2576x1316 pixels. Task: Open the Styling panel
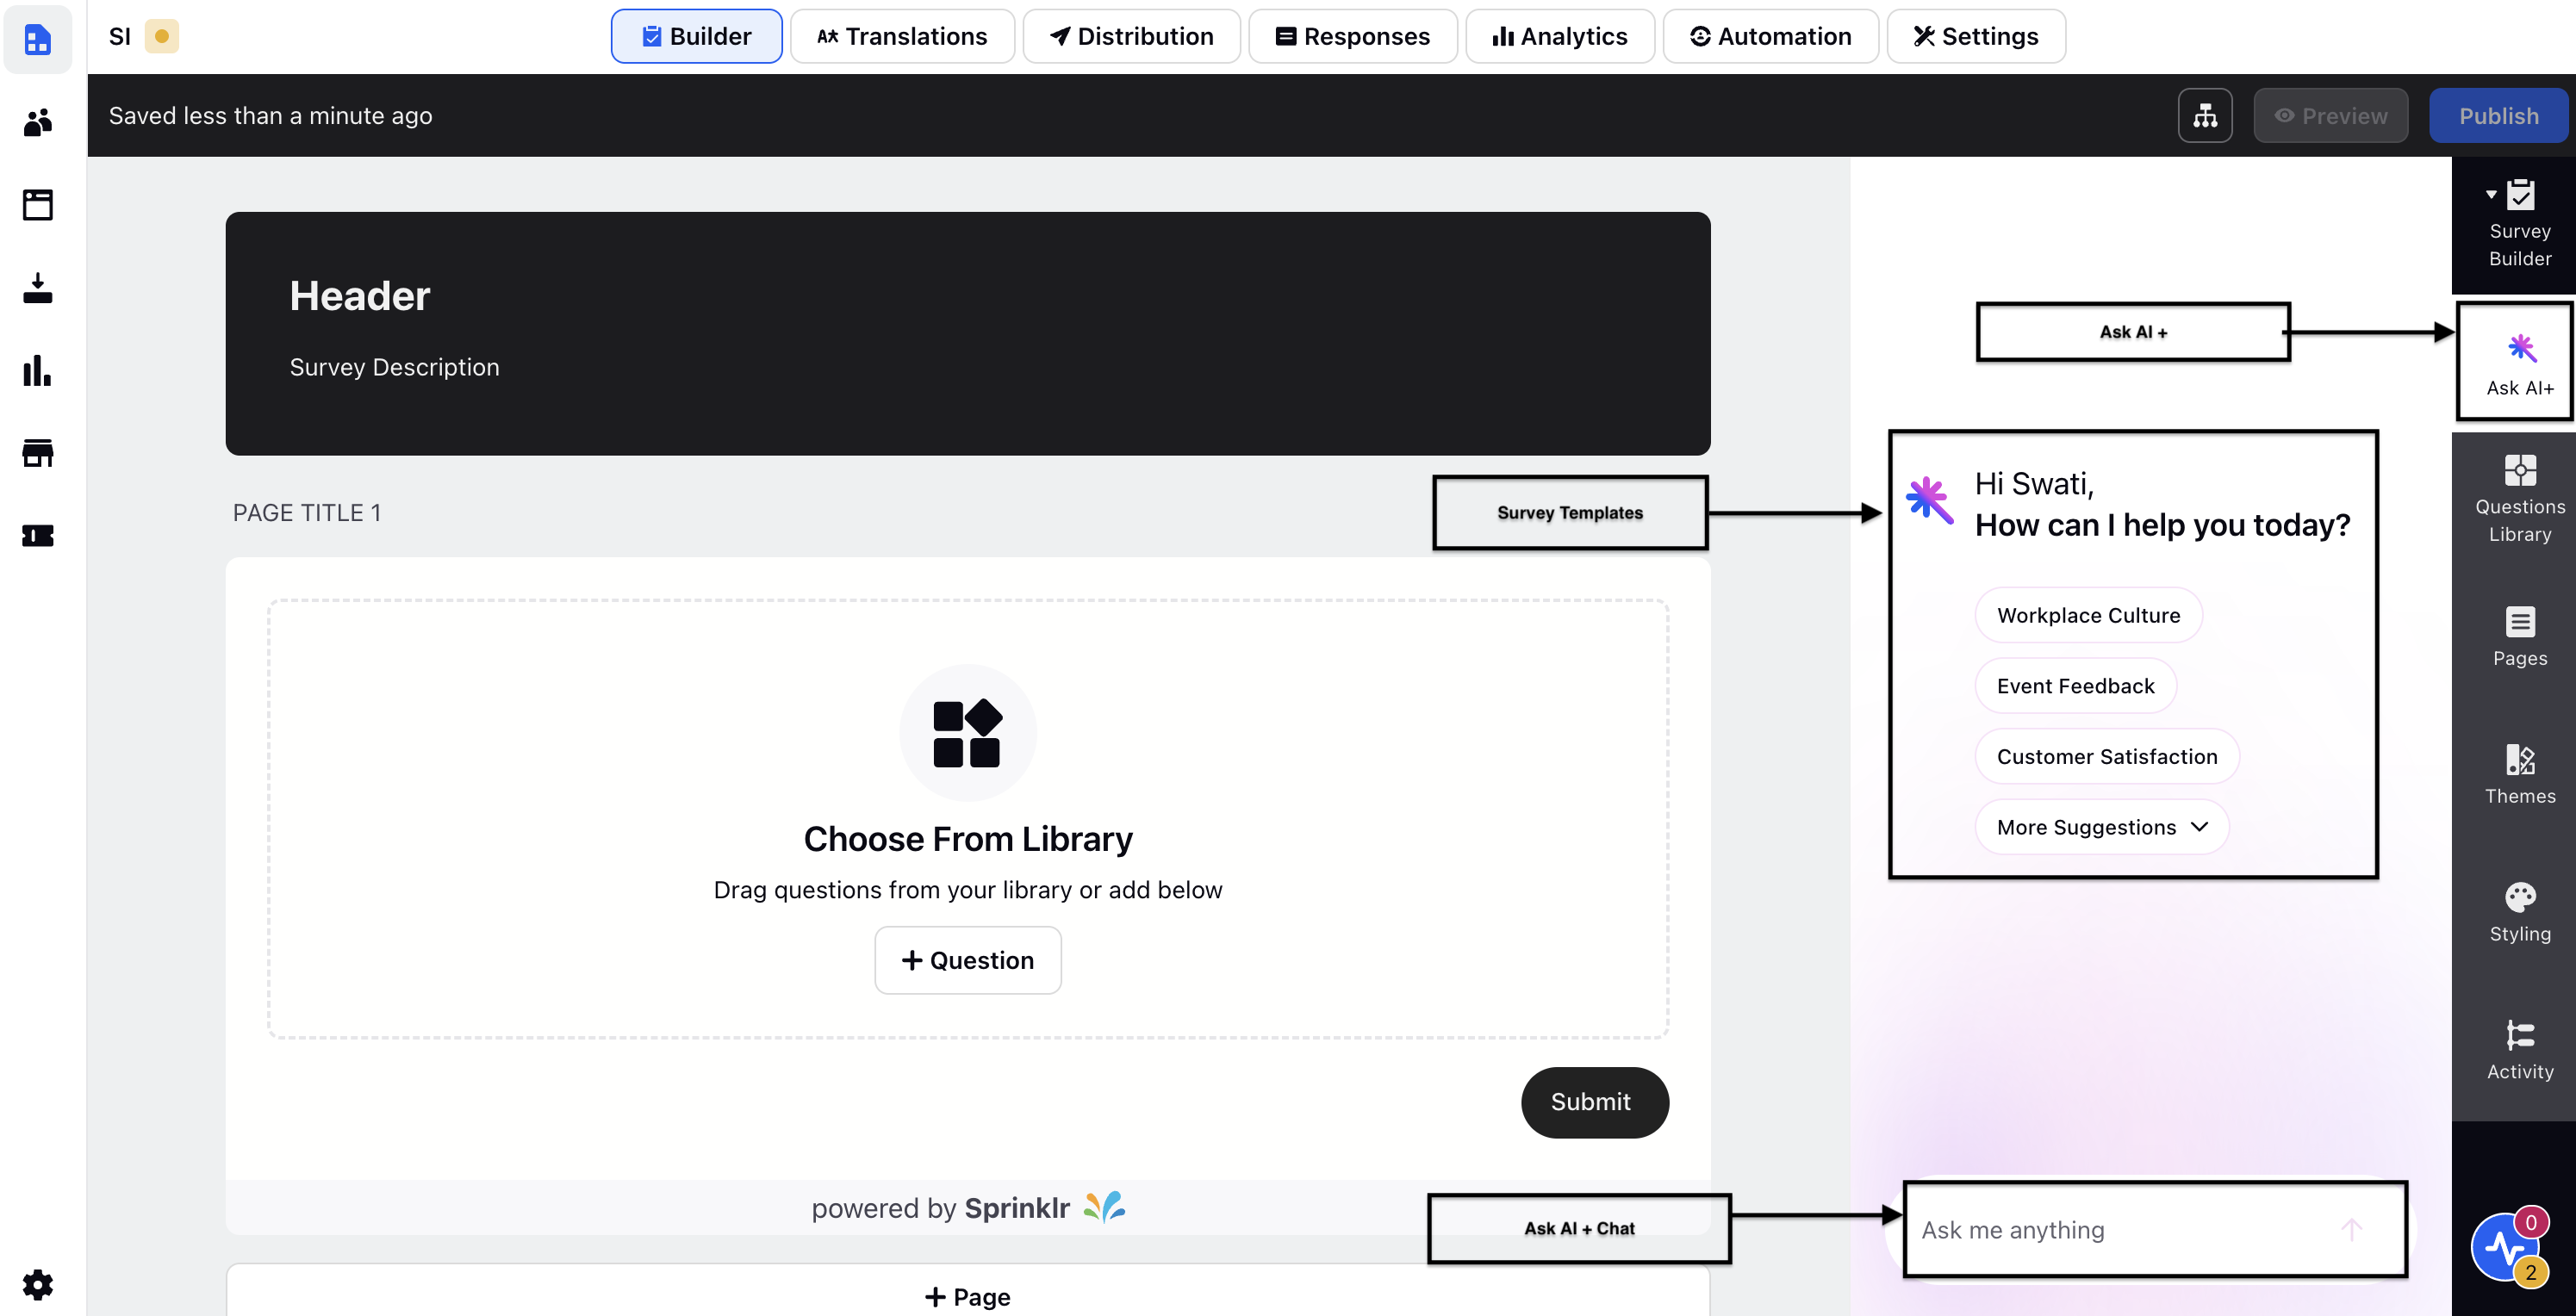(2519, 912)
